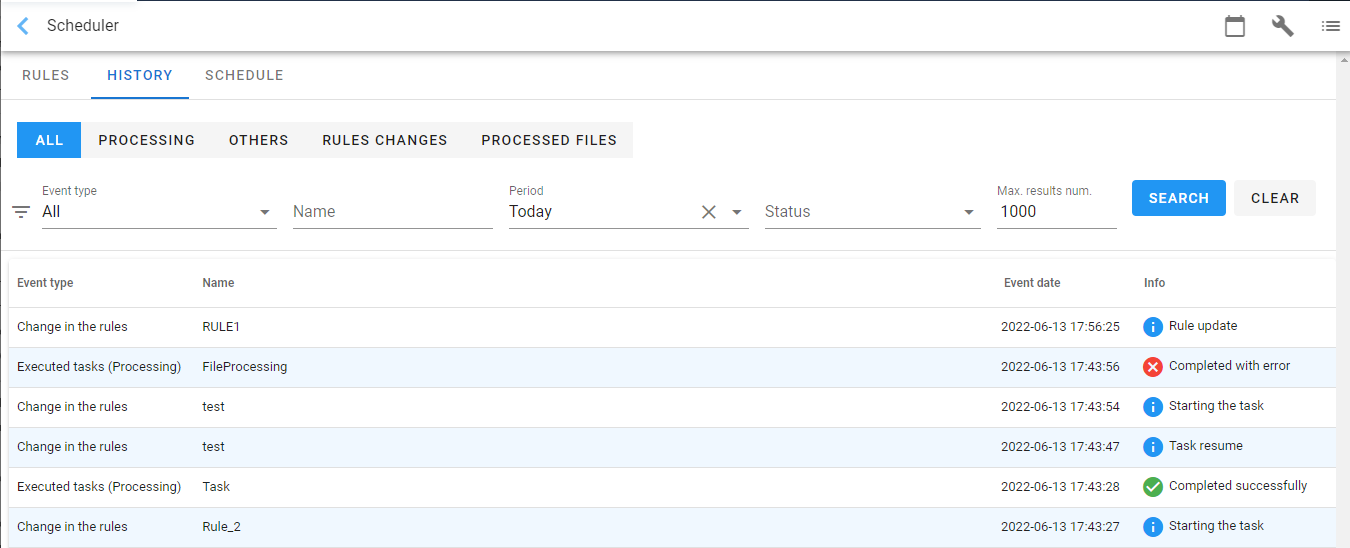Open the Status dropdown
Viewport: 1350px width, 548px height.
872,212
